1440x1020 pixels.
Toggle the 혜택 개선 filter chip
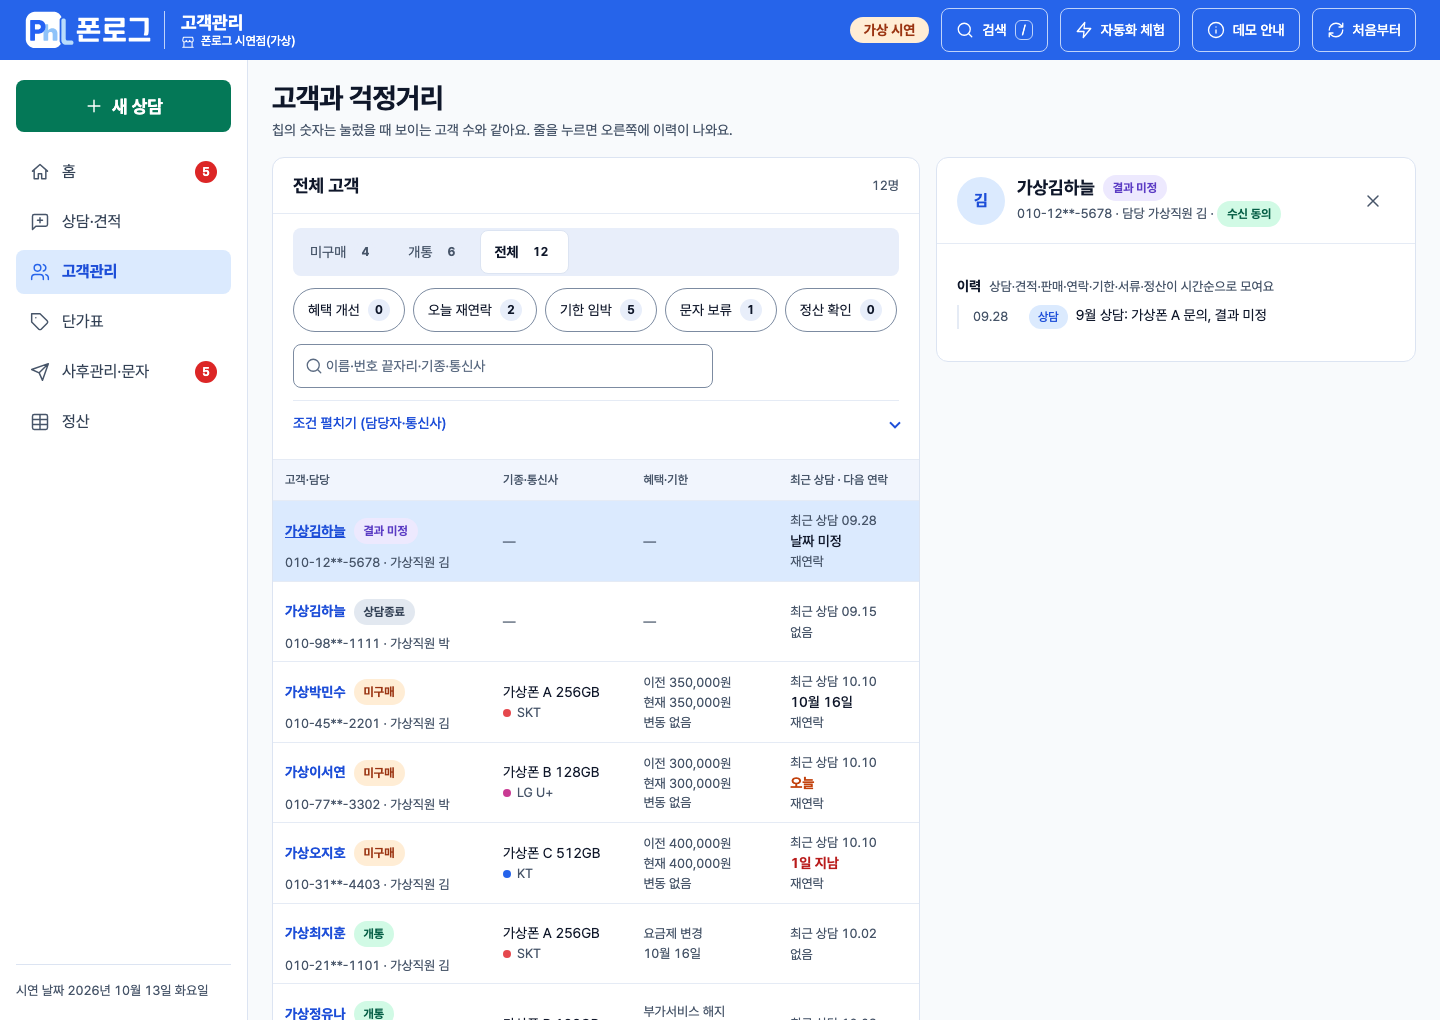pos(349,310)
